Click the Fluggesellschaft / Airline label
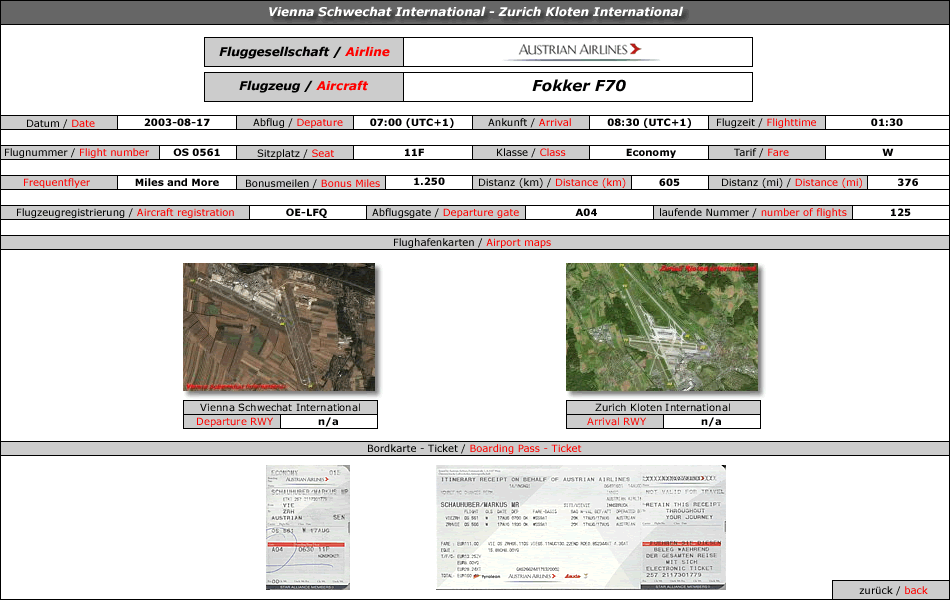The width and height of the screenshot is (950, 600). pyautogui.click(x=304, y=52)
